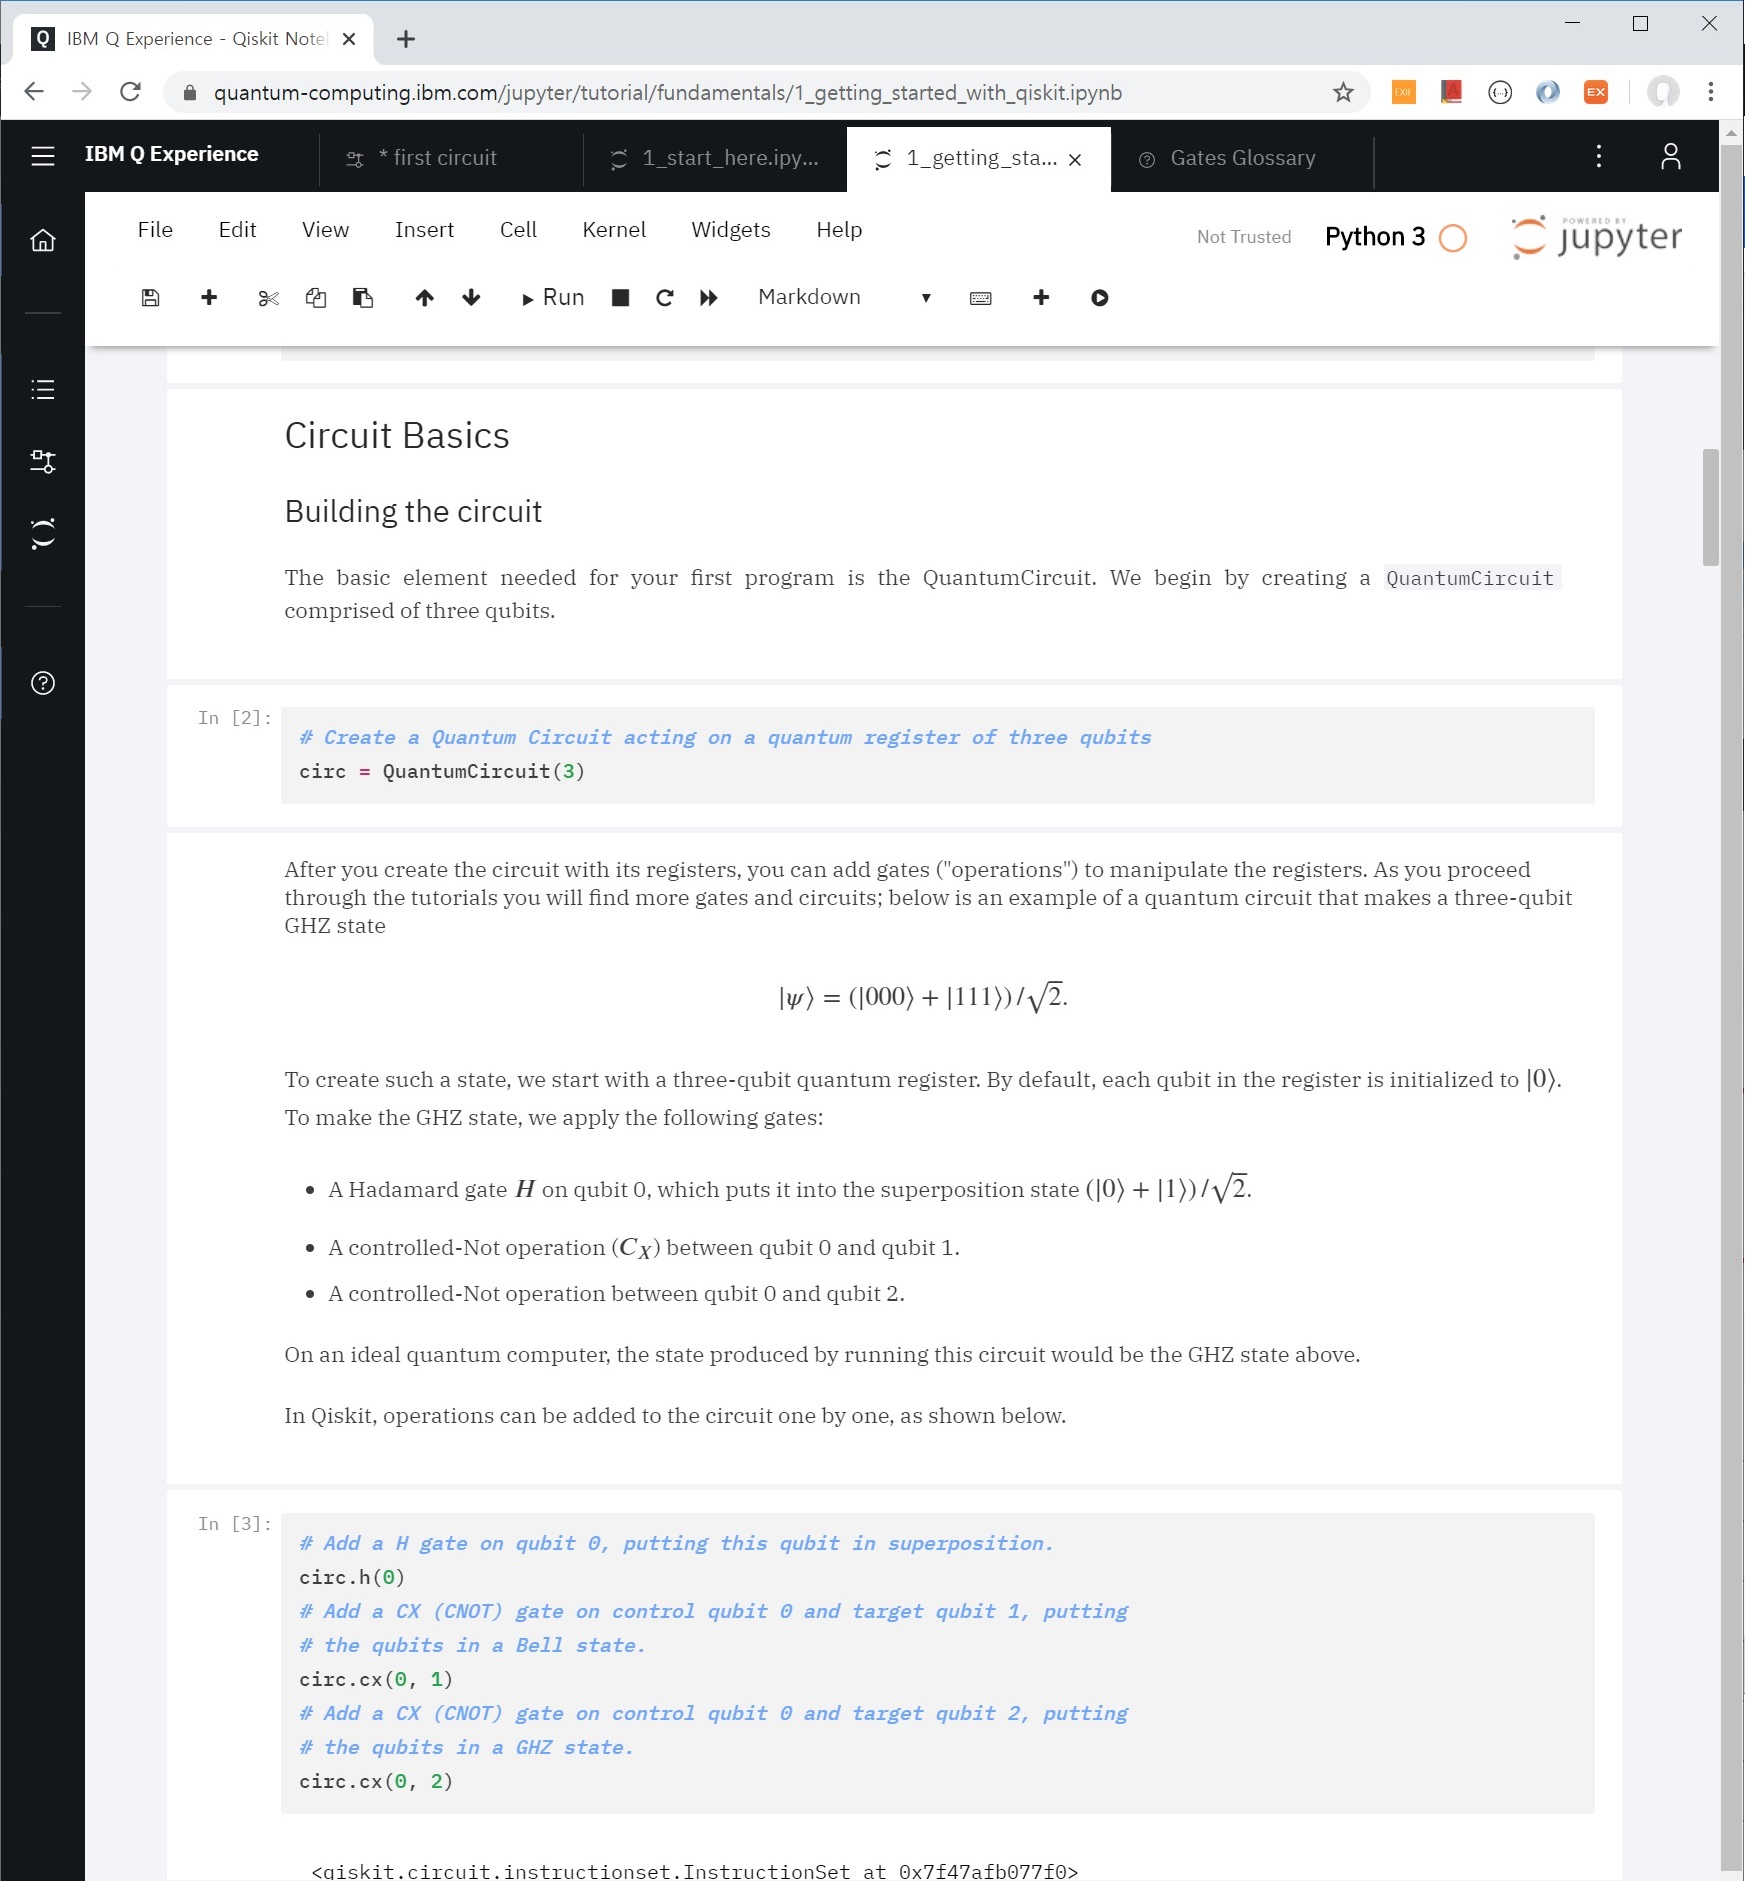Click the Jupyter logo
The height and width of the screenshot is (1881, 1747).
click(x=1596, y=237)
